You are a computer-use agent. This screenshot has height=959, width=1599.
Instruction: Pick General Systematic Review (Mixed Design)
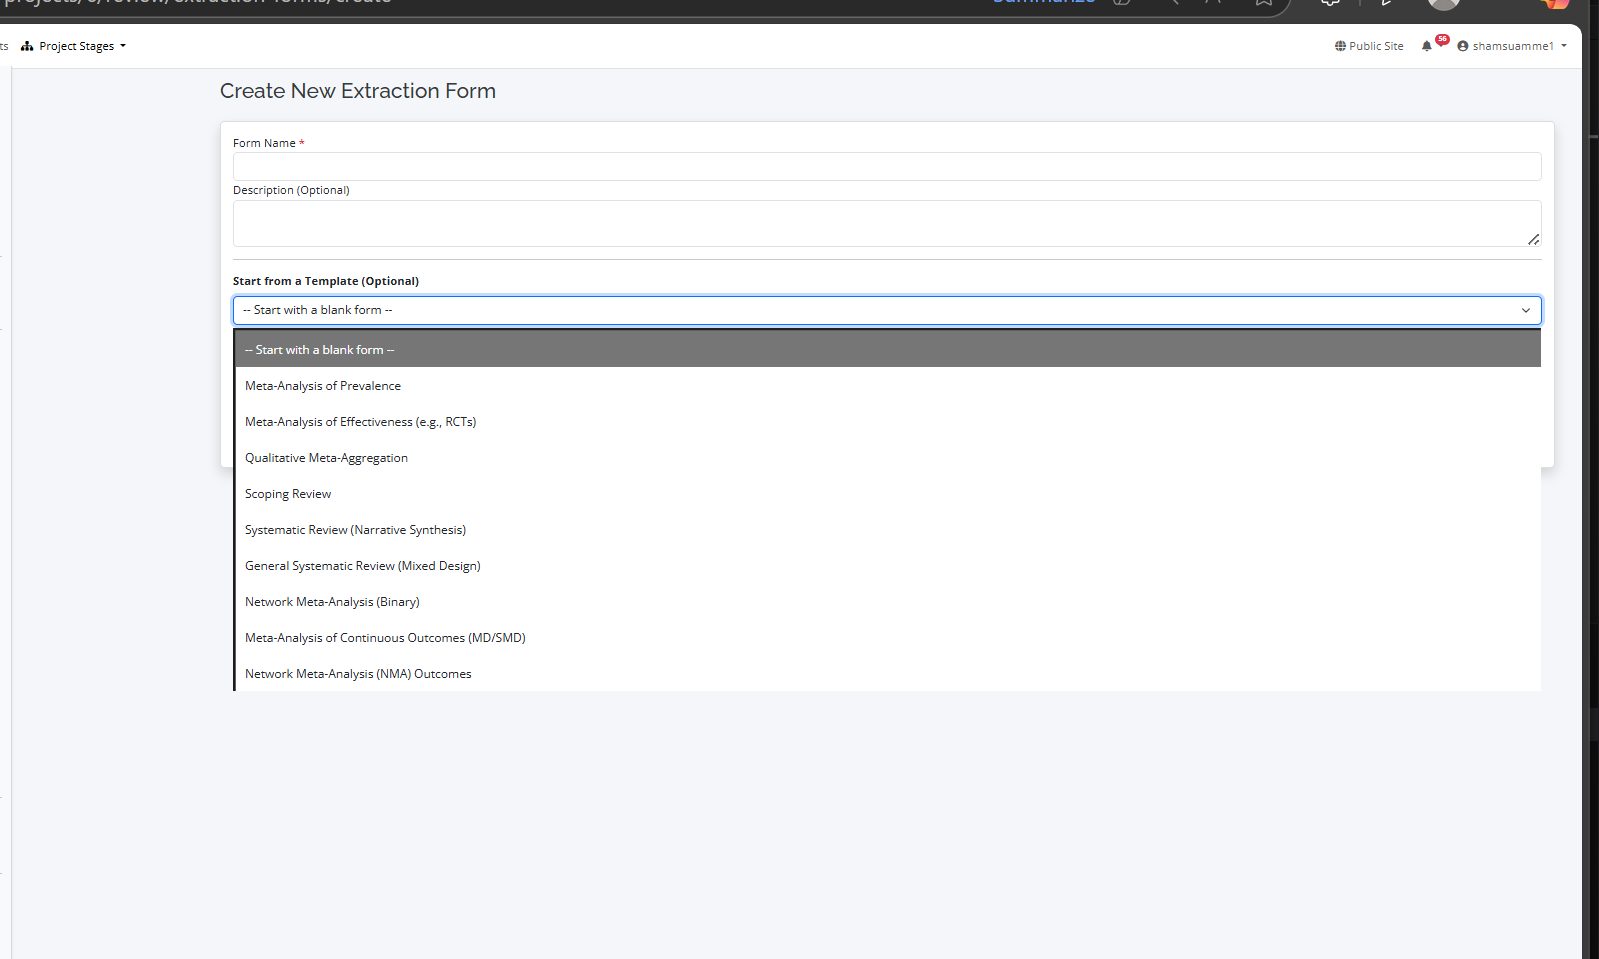(x=362, y=566)
